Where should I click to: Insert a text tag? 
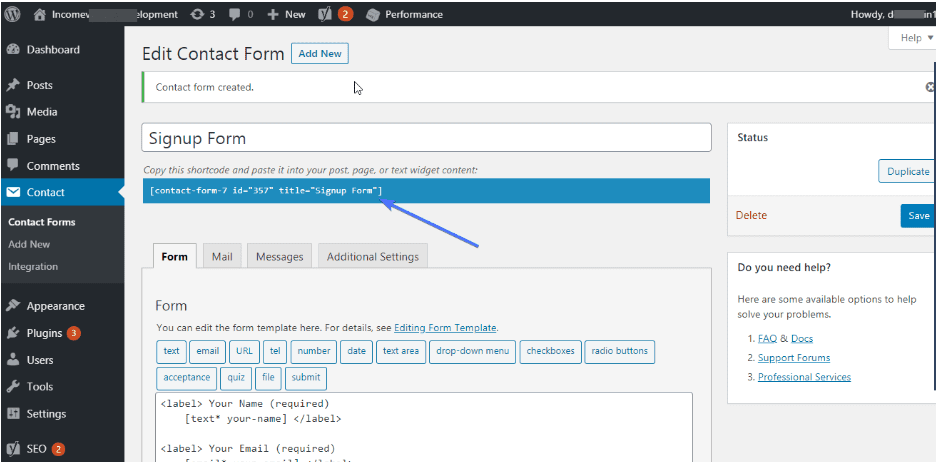(171, 351)
